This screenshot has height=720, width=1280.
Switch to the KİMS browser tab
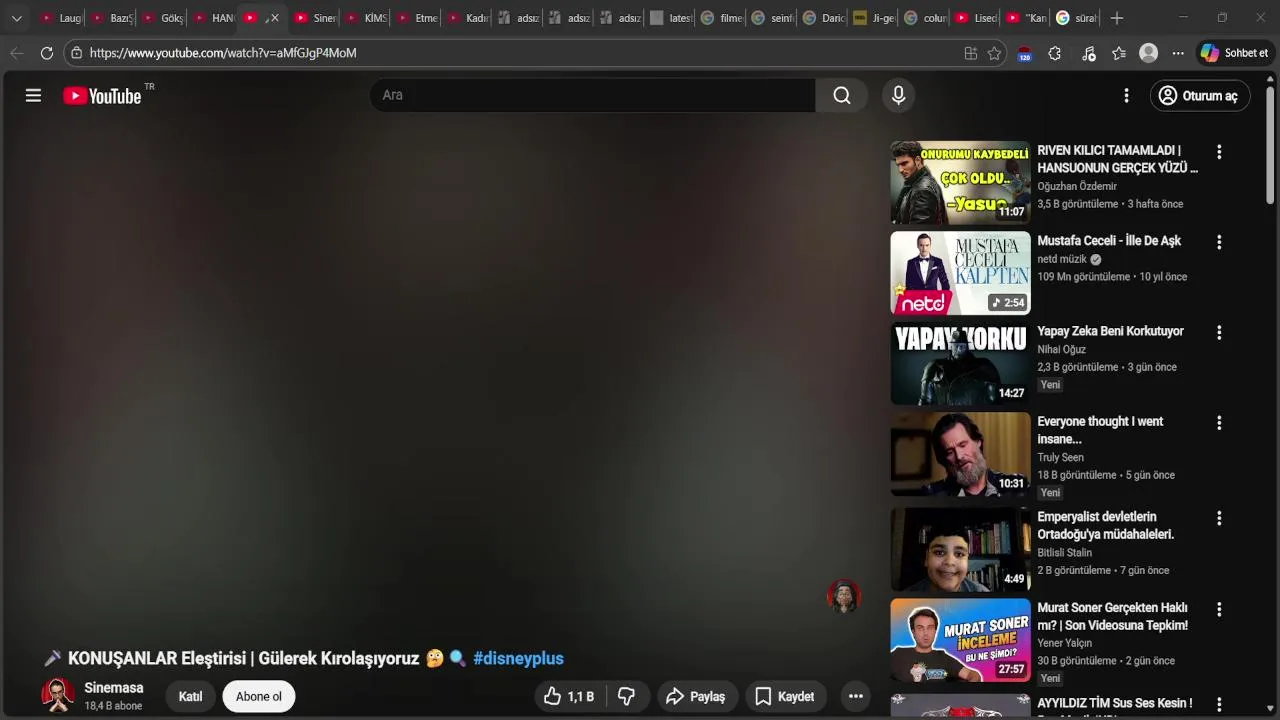click(365, 18)
